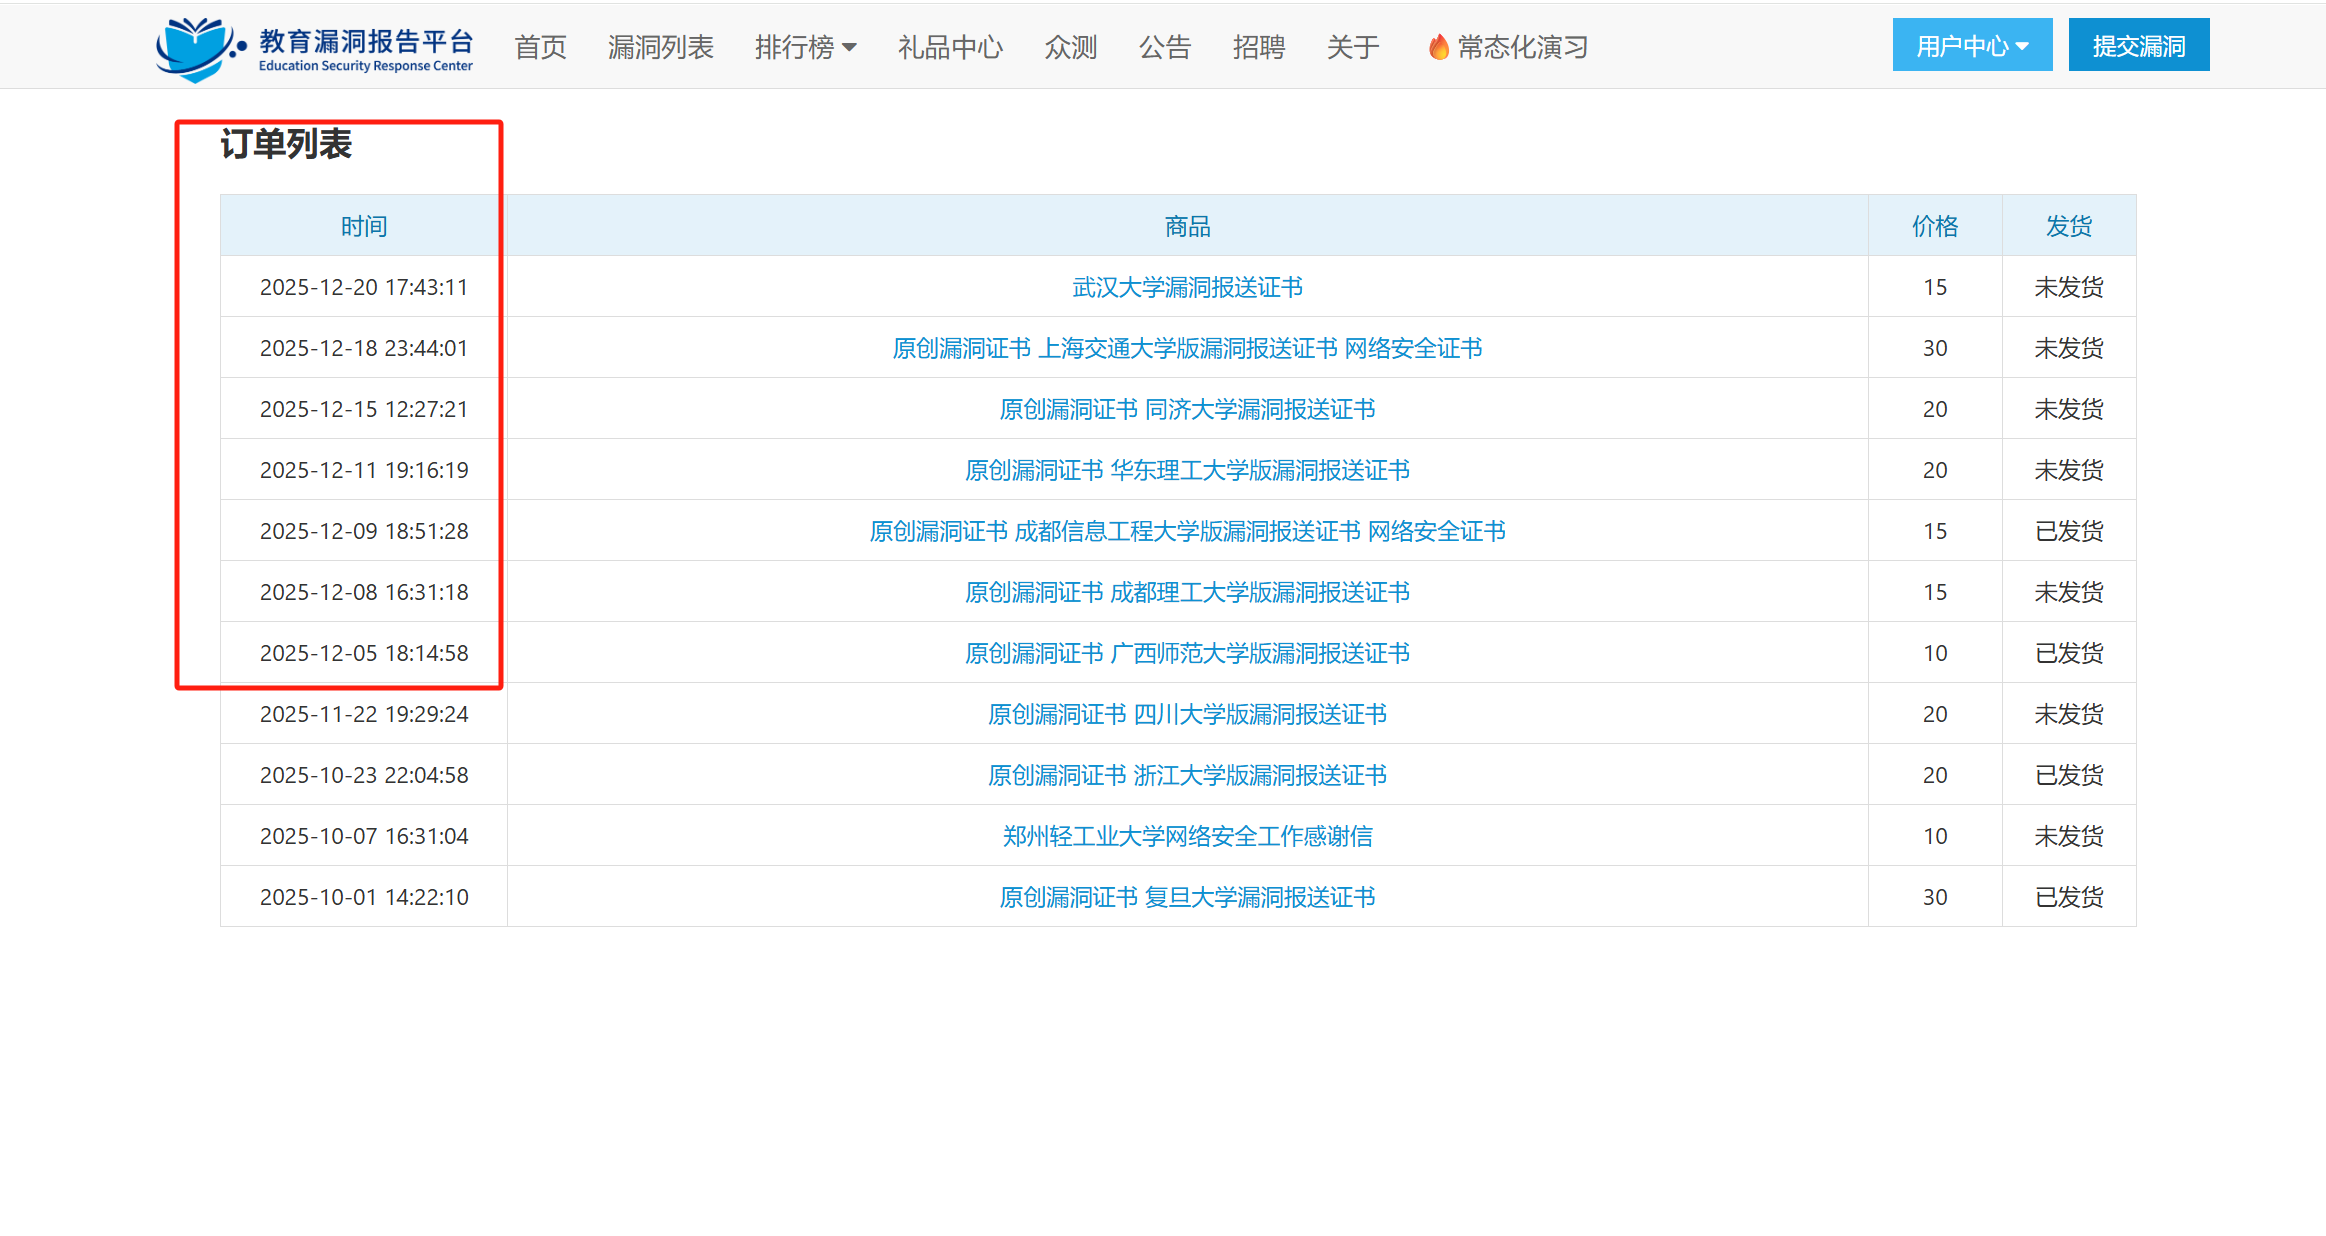2326x1236 pixels.
Task: Open the 关于 page
Action: [x=1352, y=47]
